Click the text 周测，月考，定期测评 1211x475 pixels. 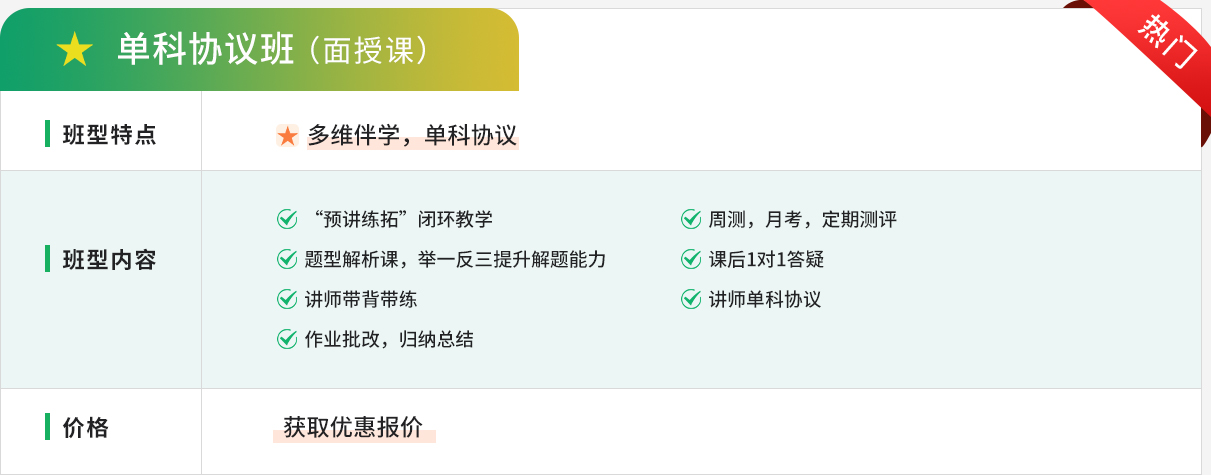[803, 219]
